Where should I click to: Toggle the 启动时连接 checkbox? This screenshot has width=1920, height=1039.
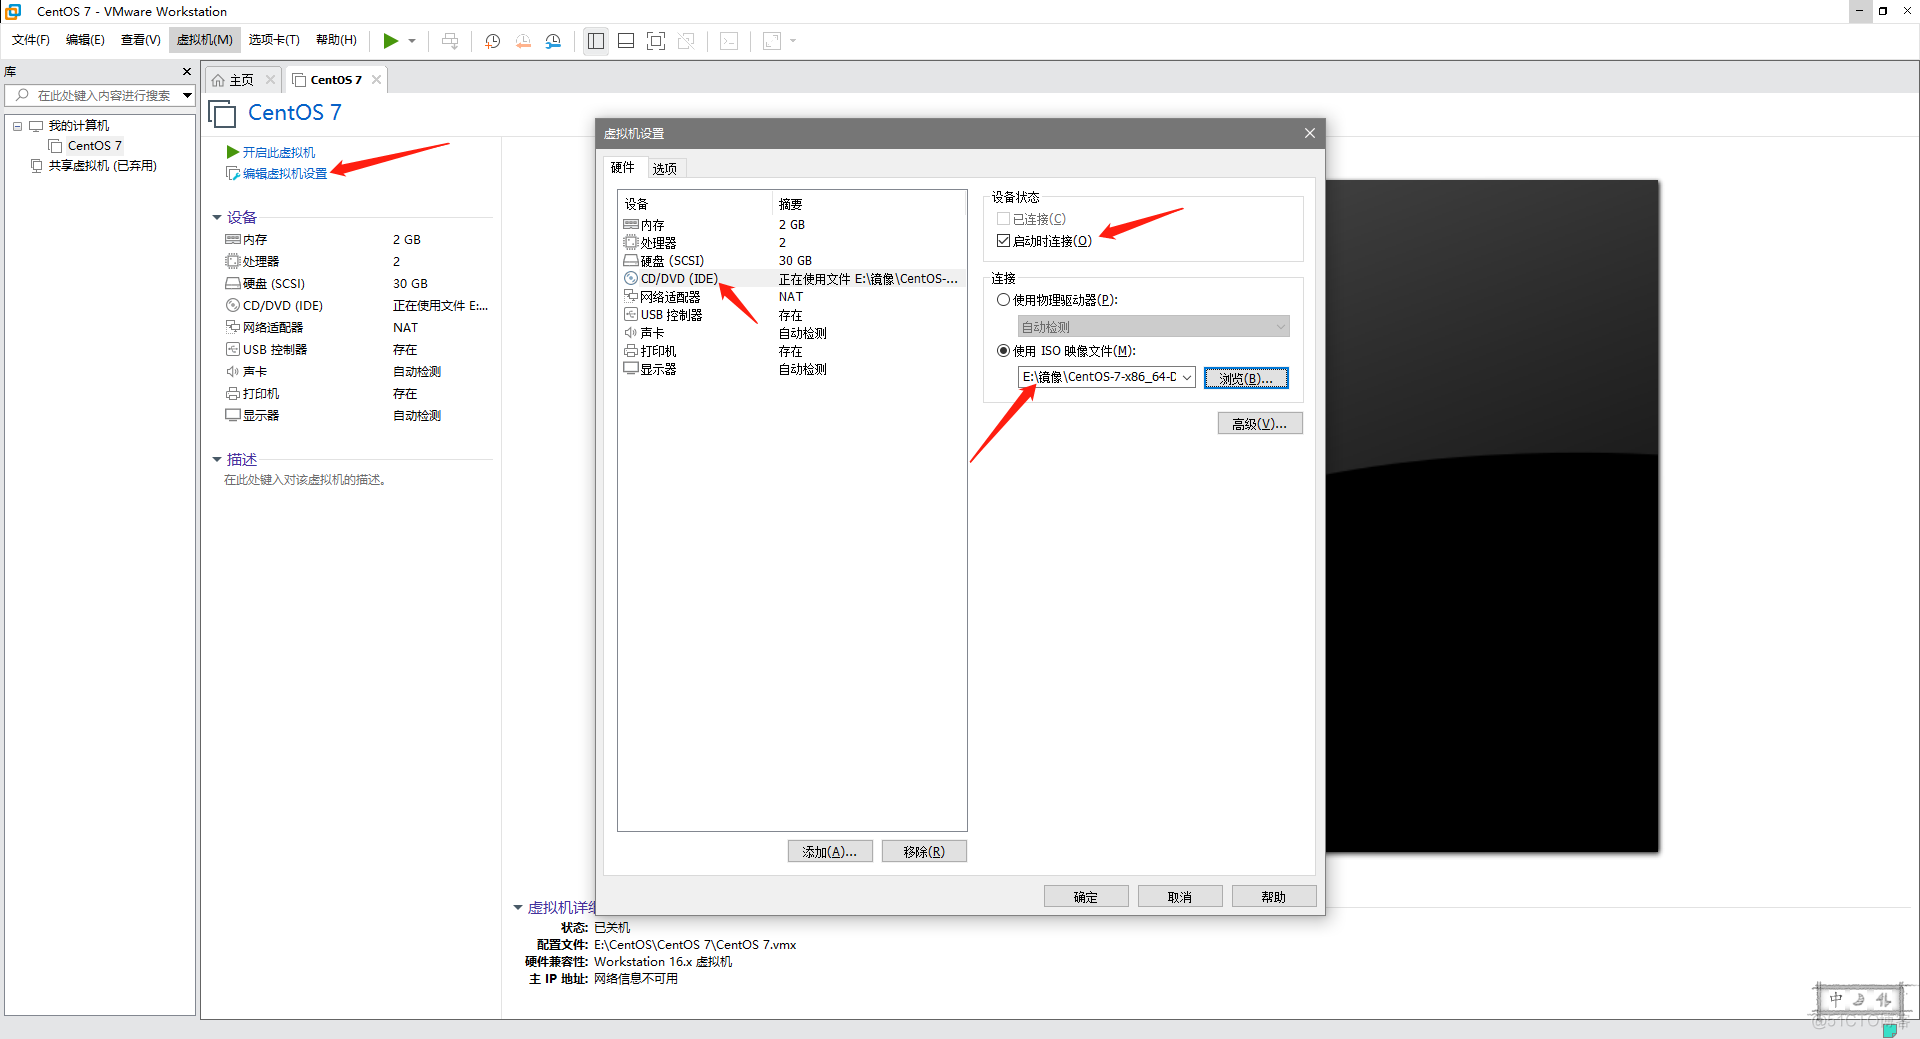1003,241
